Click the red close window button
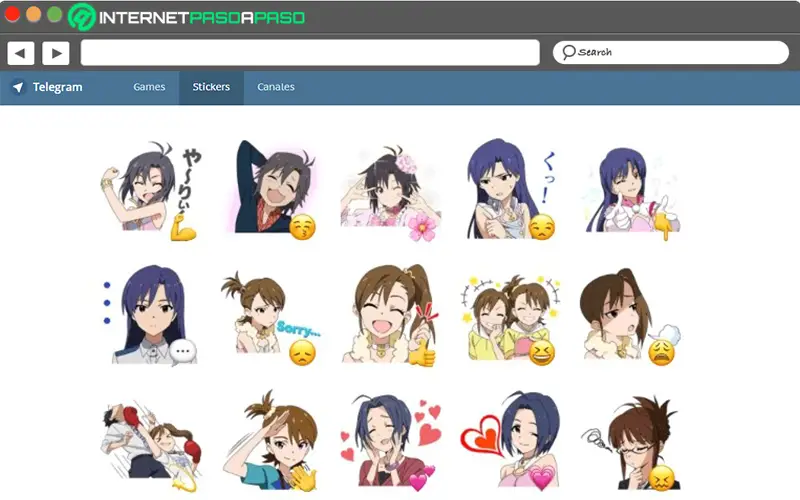This screenshot has height=500, width=800. tap(12, 14)
